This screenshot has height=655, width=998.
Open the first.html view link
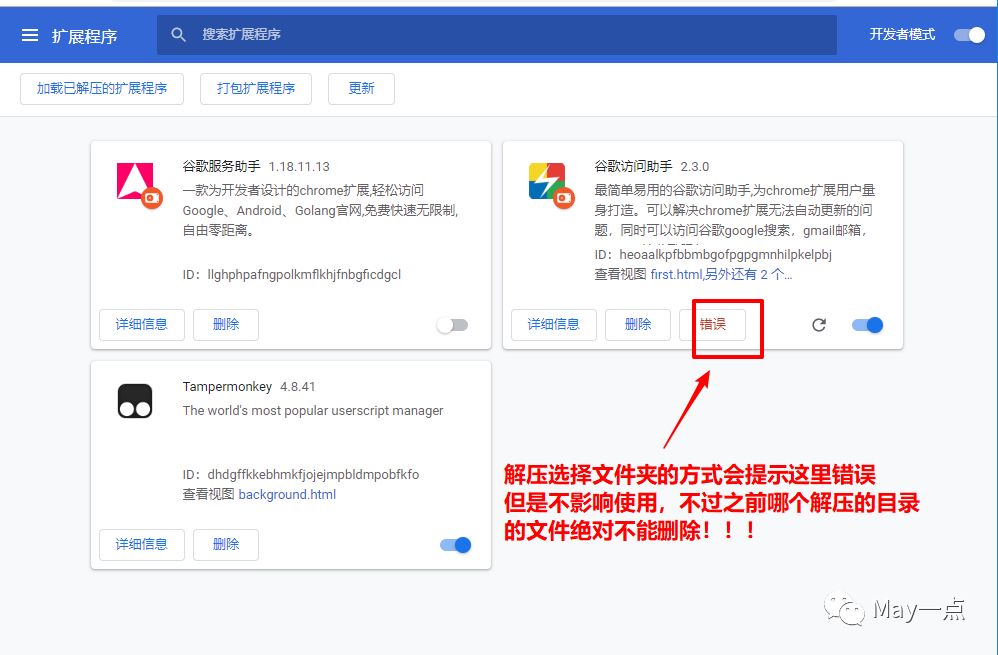click(x=676, y=274)
